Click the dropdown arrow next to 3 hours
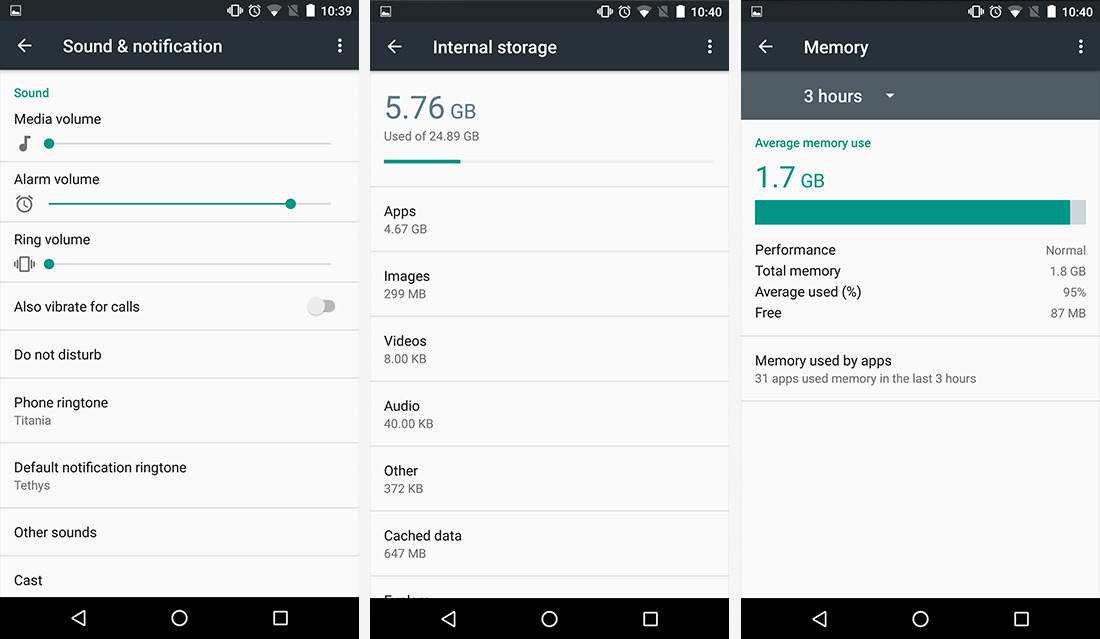The width and height of the screenshot is (1100, 639). [890, 95]
